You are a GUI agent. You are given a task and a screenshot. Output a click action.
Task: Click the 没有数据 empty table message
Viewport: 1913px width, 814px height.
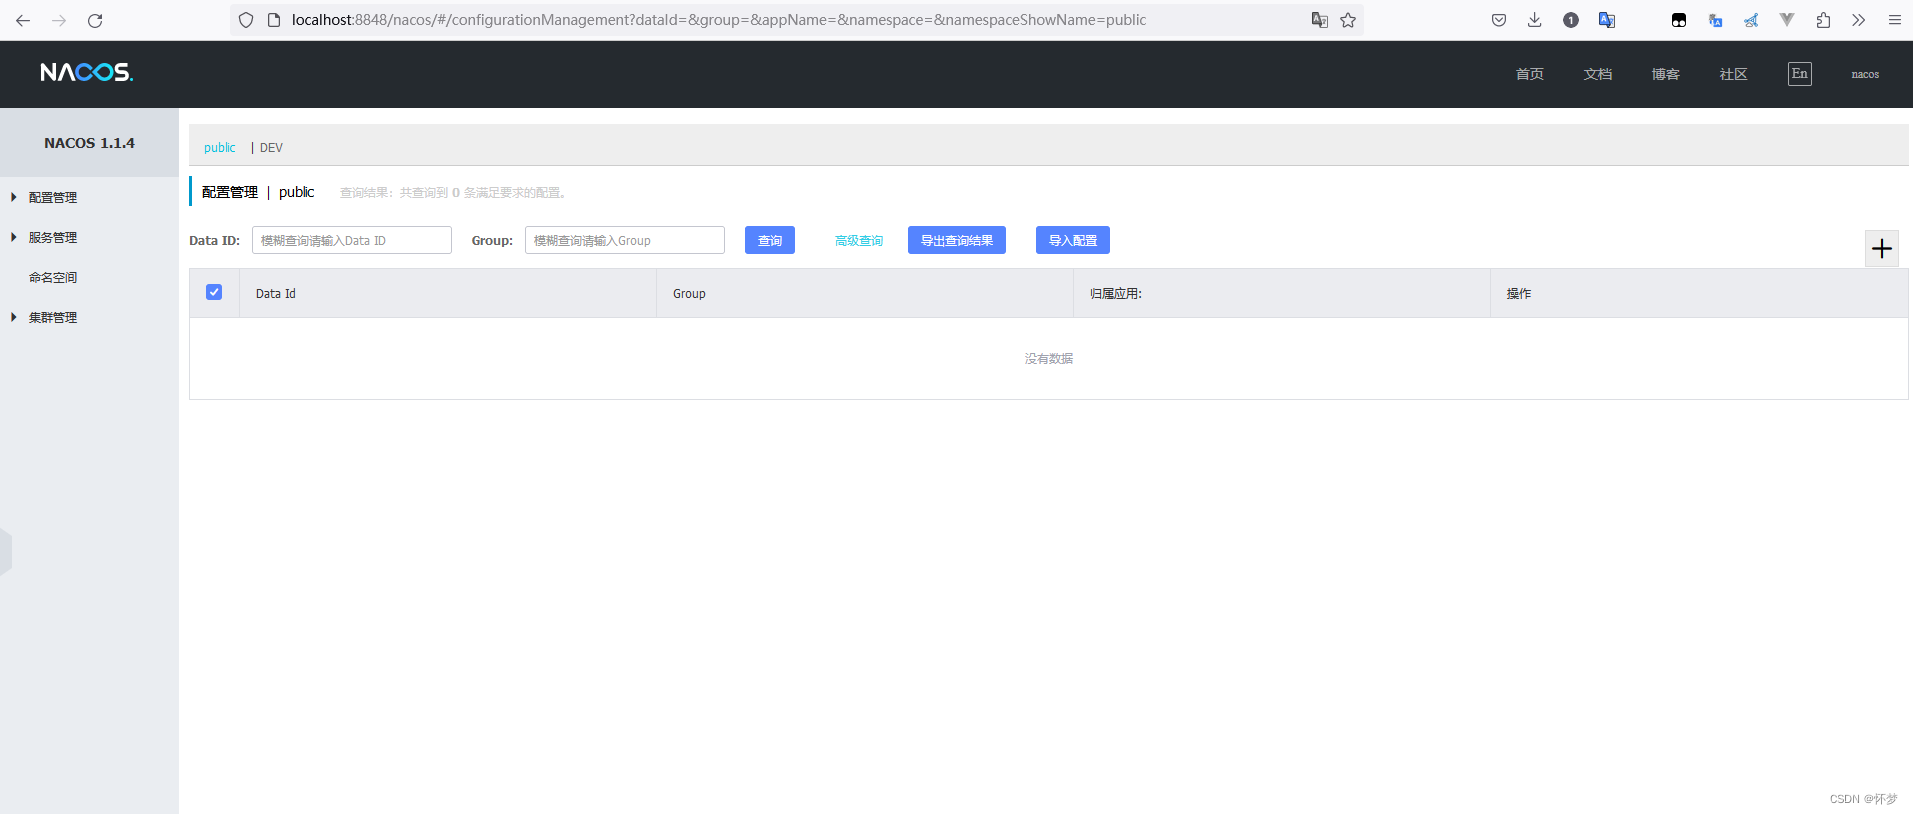[x=1049, y=358]
